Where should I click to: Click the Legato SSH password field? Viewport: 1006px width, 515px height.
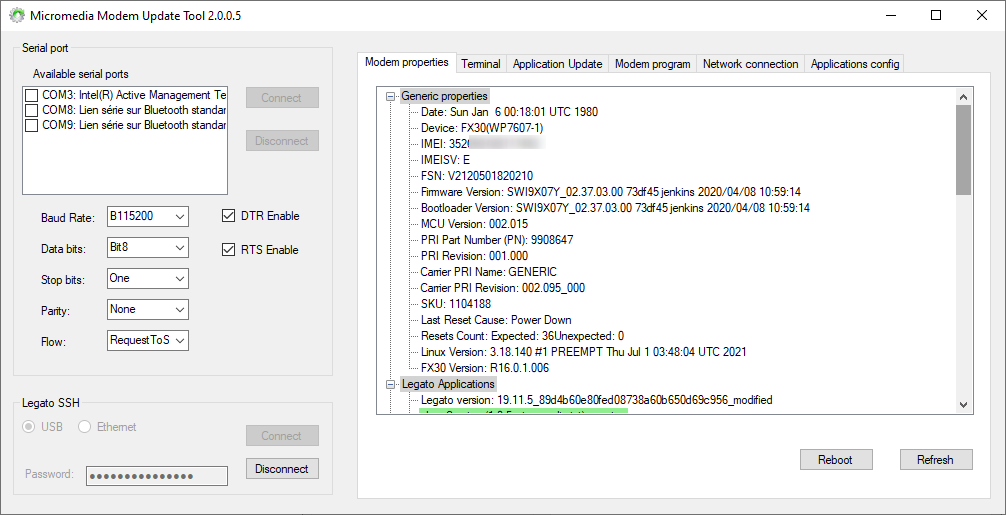pos(157,476)
